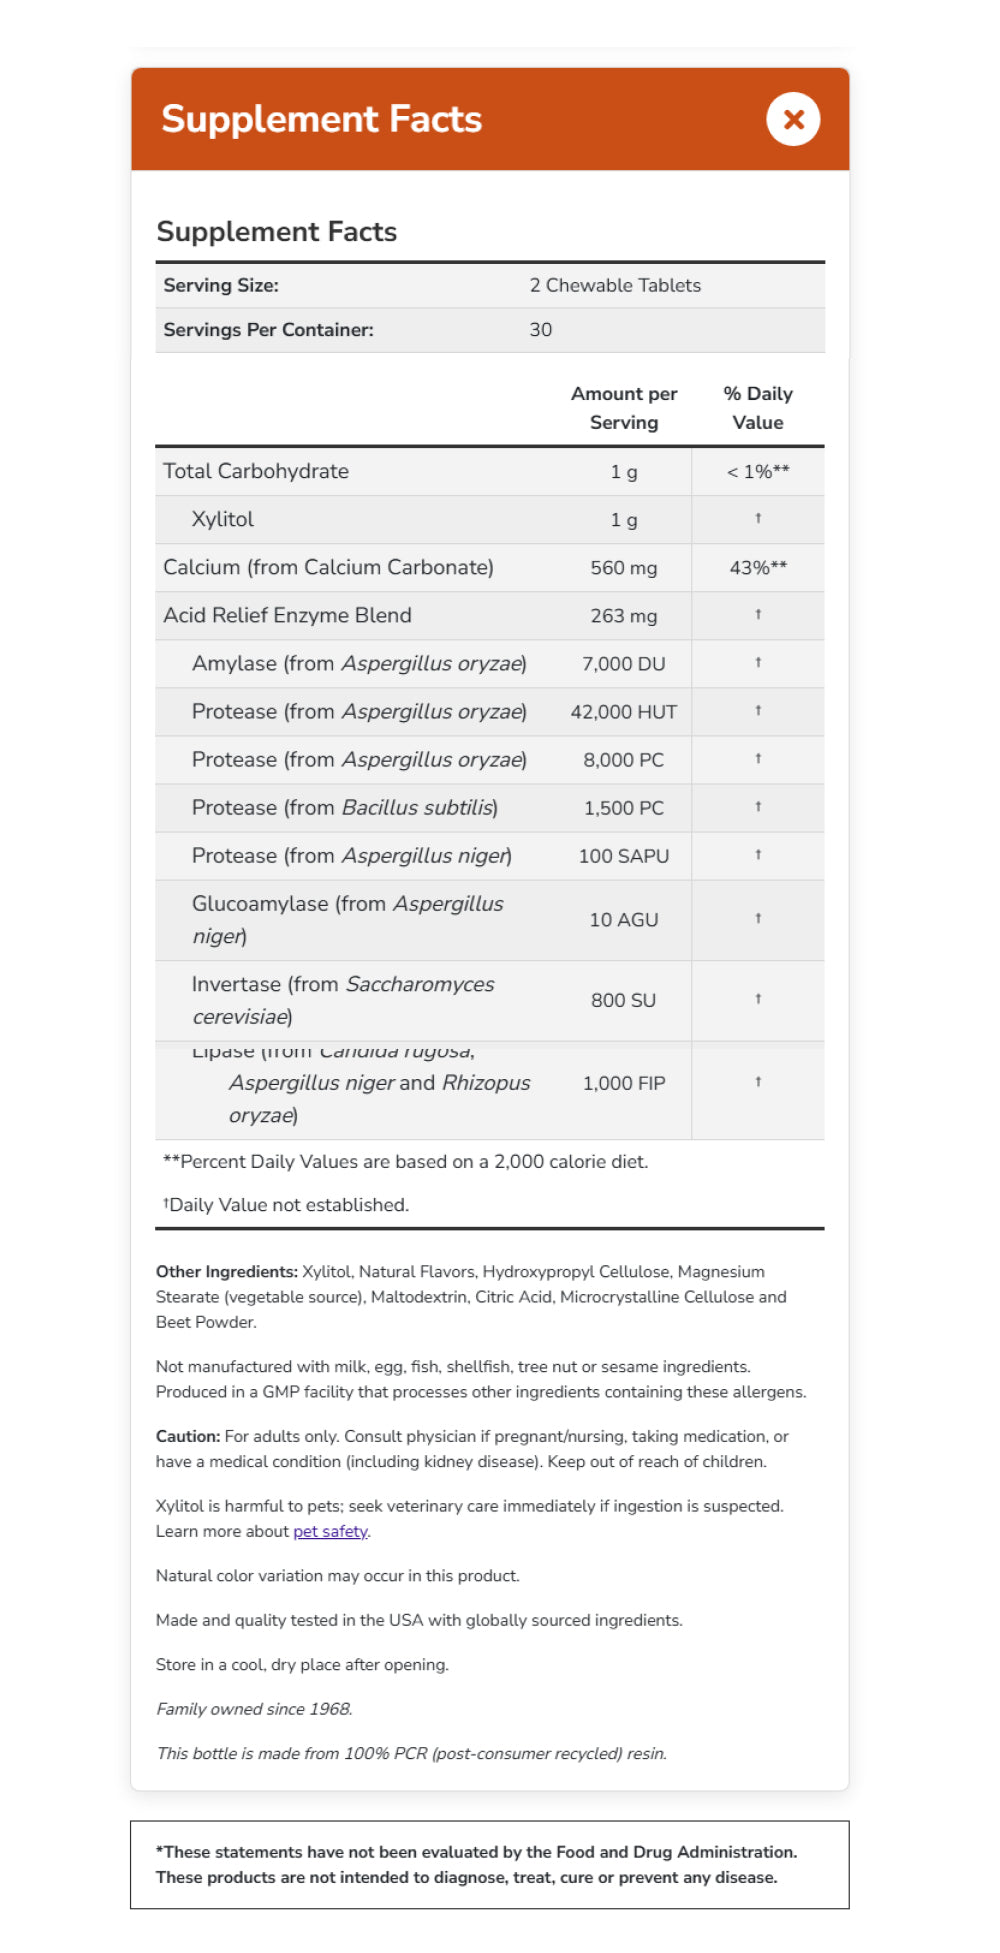Click the orange Supplement Facts header title
Viewport: 1000px width, 1953px height.
pyautogui.click(x=321, y=119)
